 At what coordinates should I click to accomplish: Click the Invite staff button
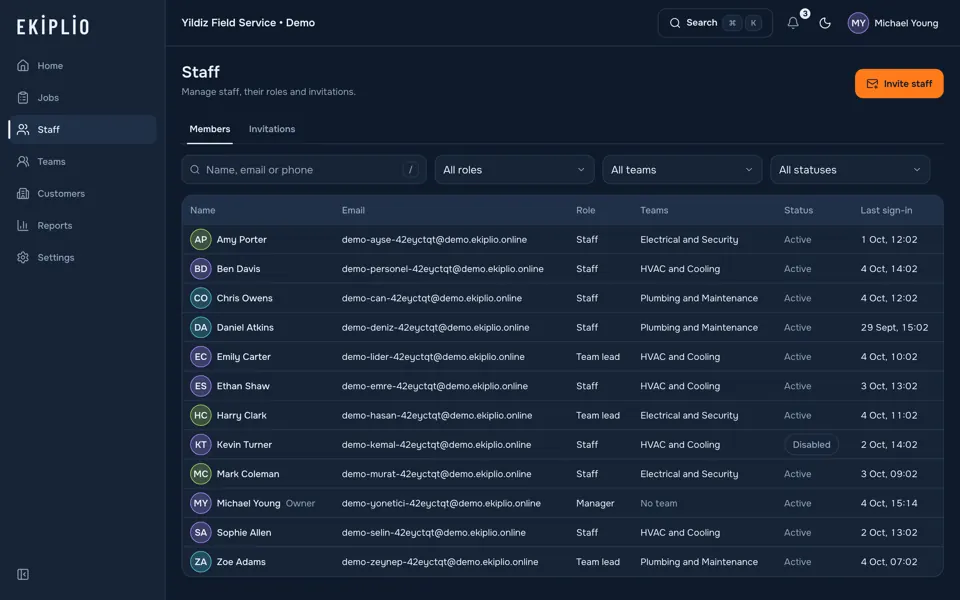(x=899, y=83)
